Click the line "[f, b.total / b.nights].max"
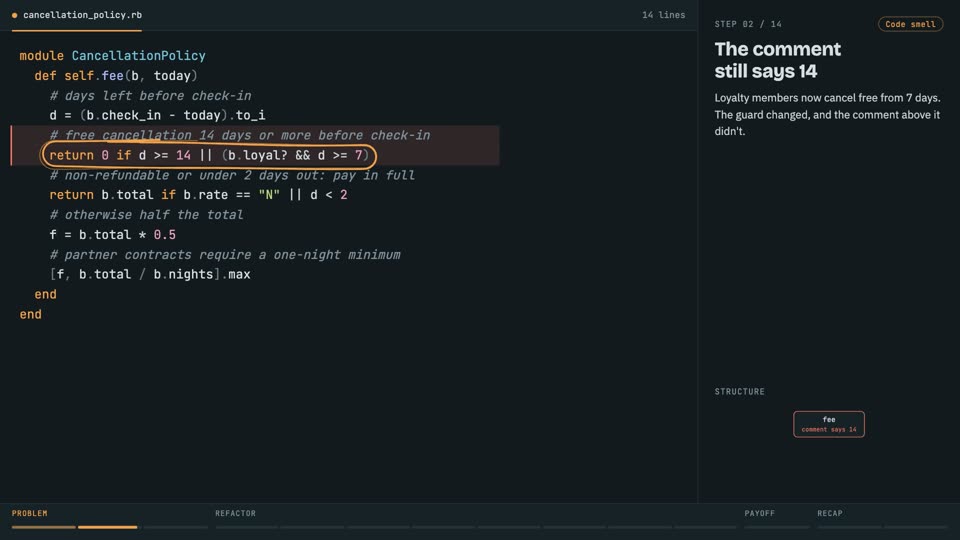Viewport: 960px width, 540px height. (x=150, y=275)
